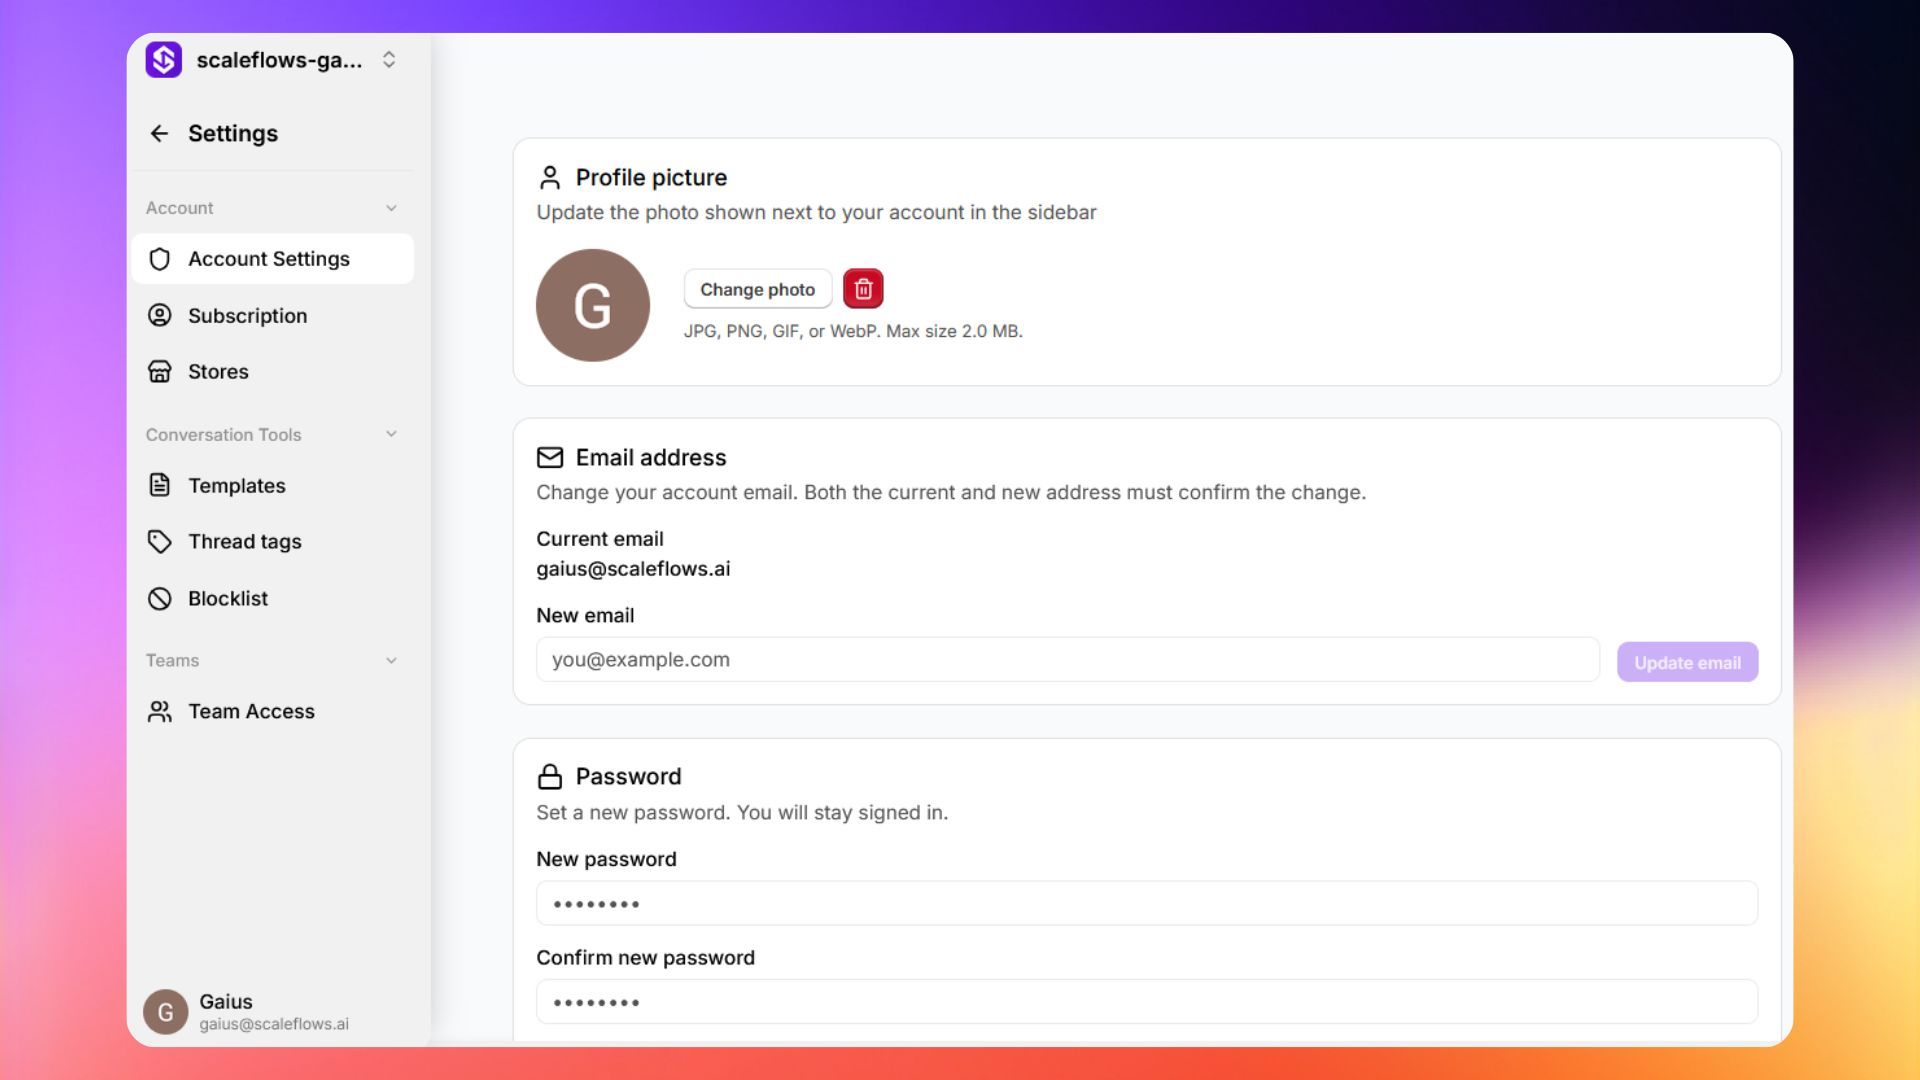
Task: Click the Teams section label
Action: (x=172, y=660)
